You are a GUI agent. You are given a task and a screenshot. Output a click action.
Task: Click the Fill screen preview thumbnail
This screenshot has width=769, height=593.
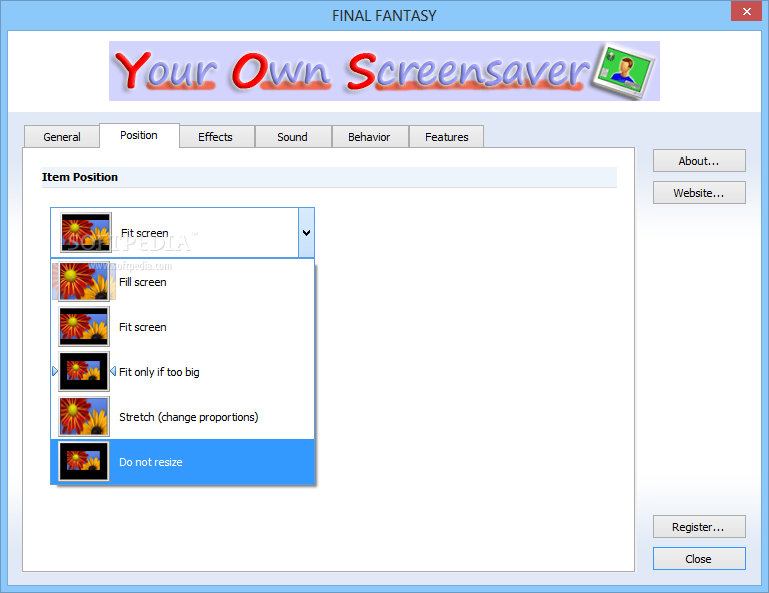[84, 282]
